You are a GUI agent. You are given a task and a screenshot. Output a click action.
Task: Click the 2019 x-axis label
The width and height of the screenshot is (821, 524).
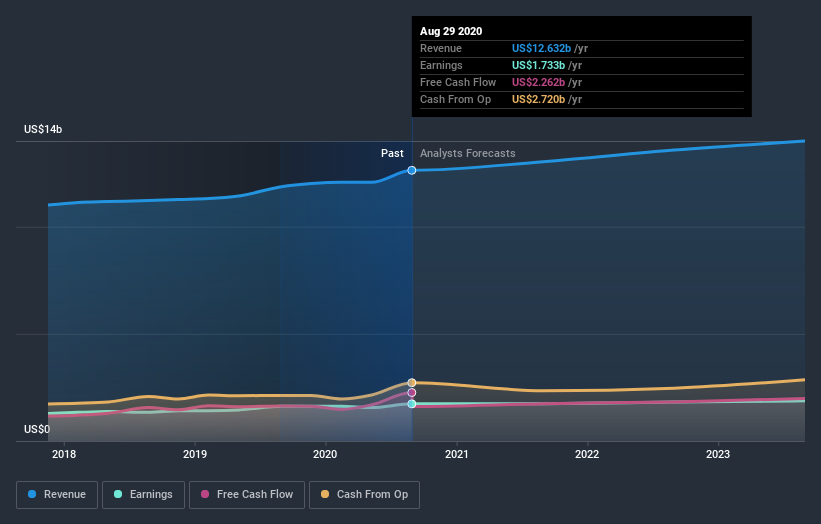pyautogui.click(x=195, y=454)
